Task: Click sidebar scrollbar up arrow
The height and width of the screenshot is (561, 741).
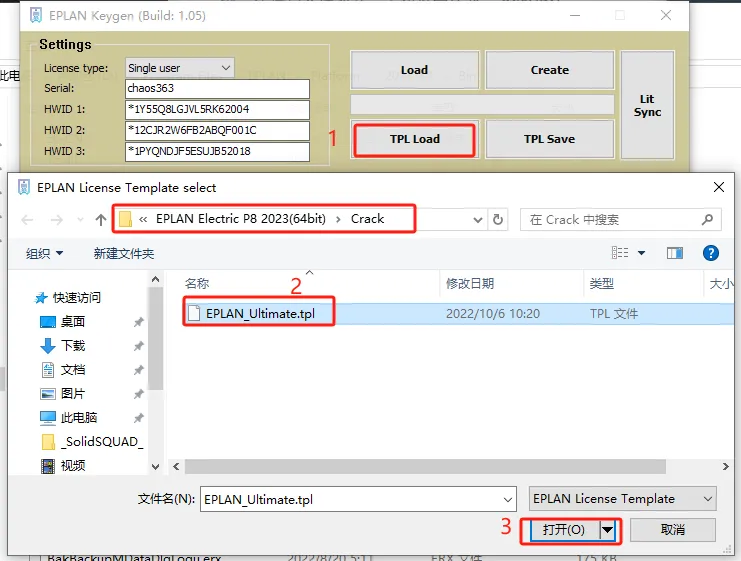Action: [x=155, y=279]
